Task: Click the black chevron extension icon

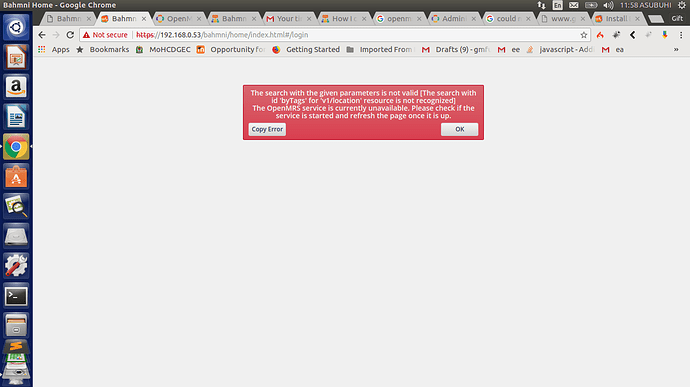Action: (x=632, y=35)
